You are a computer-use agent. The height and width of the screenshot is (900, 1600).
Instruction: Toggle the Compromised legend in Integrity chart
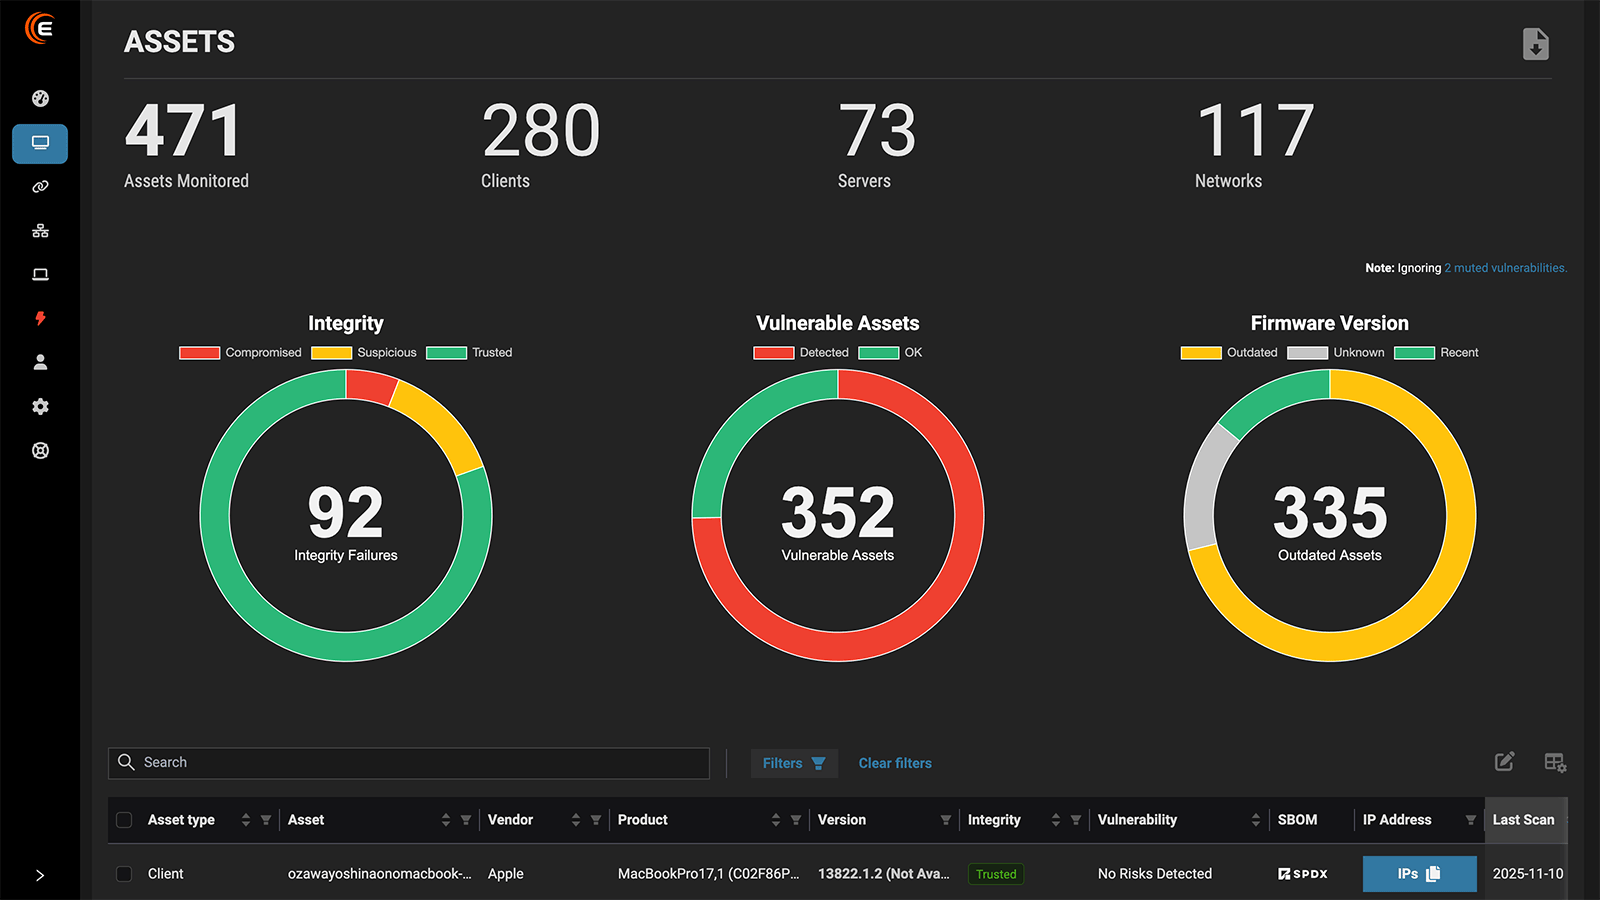(240, 353)
